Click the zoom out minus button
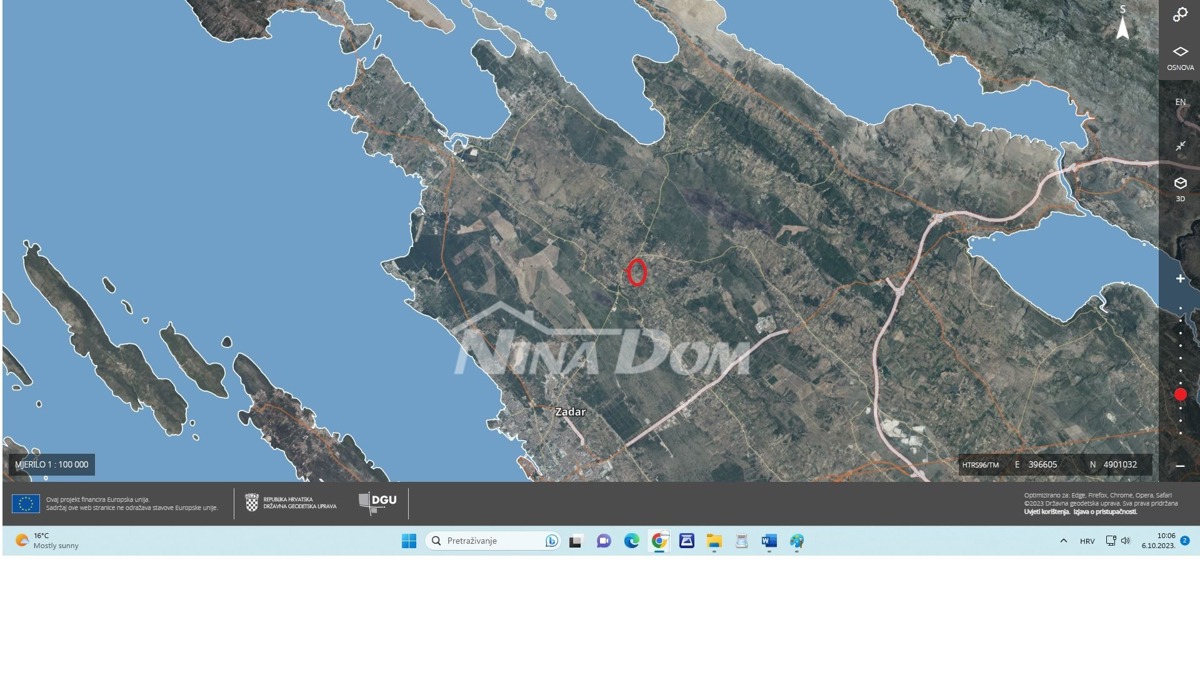 (1180, 466)
